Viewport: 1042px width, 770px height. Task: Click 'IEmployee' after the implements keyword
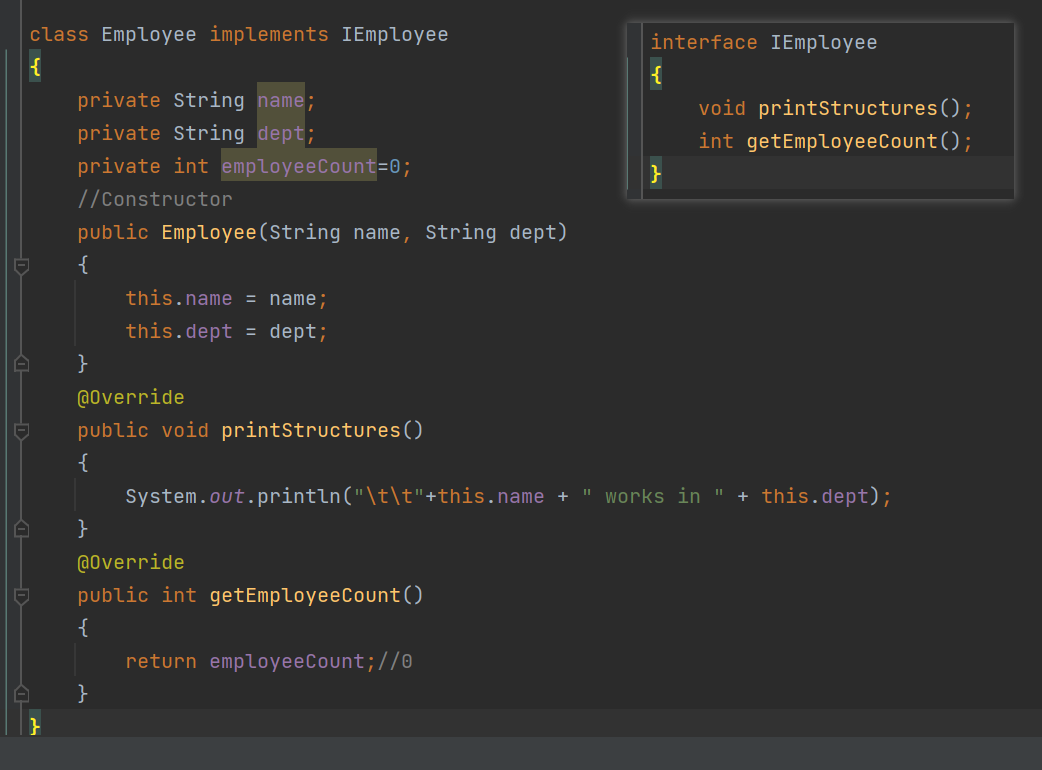[x=395, y=35]
